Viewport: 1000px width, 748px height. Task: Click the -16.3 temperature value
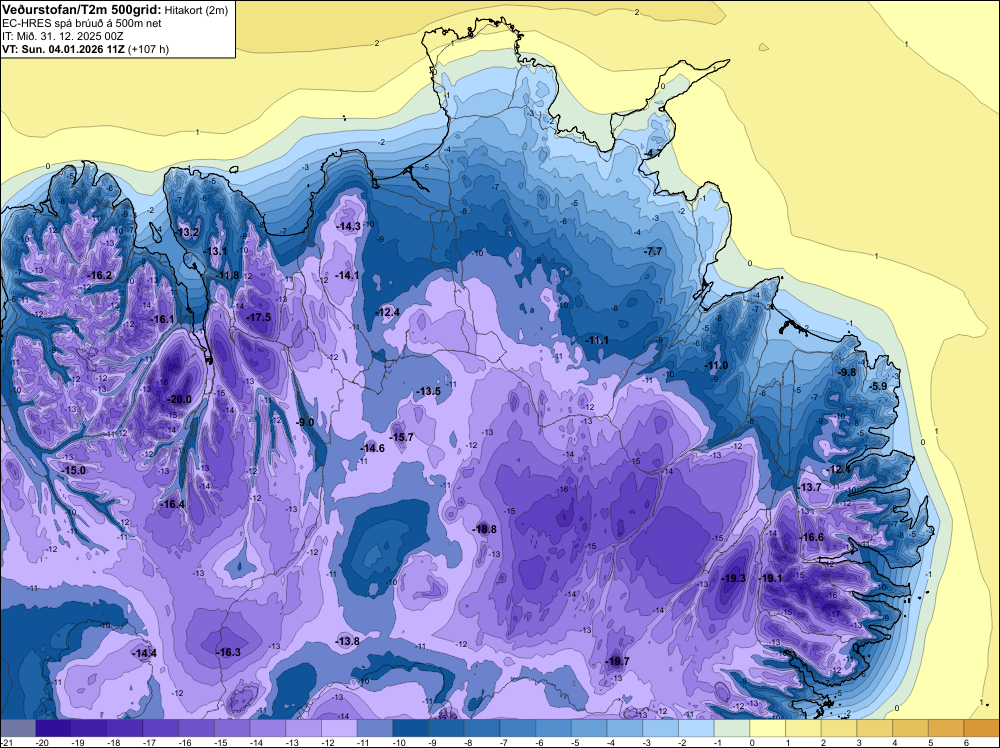228,652
